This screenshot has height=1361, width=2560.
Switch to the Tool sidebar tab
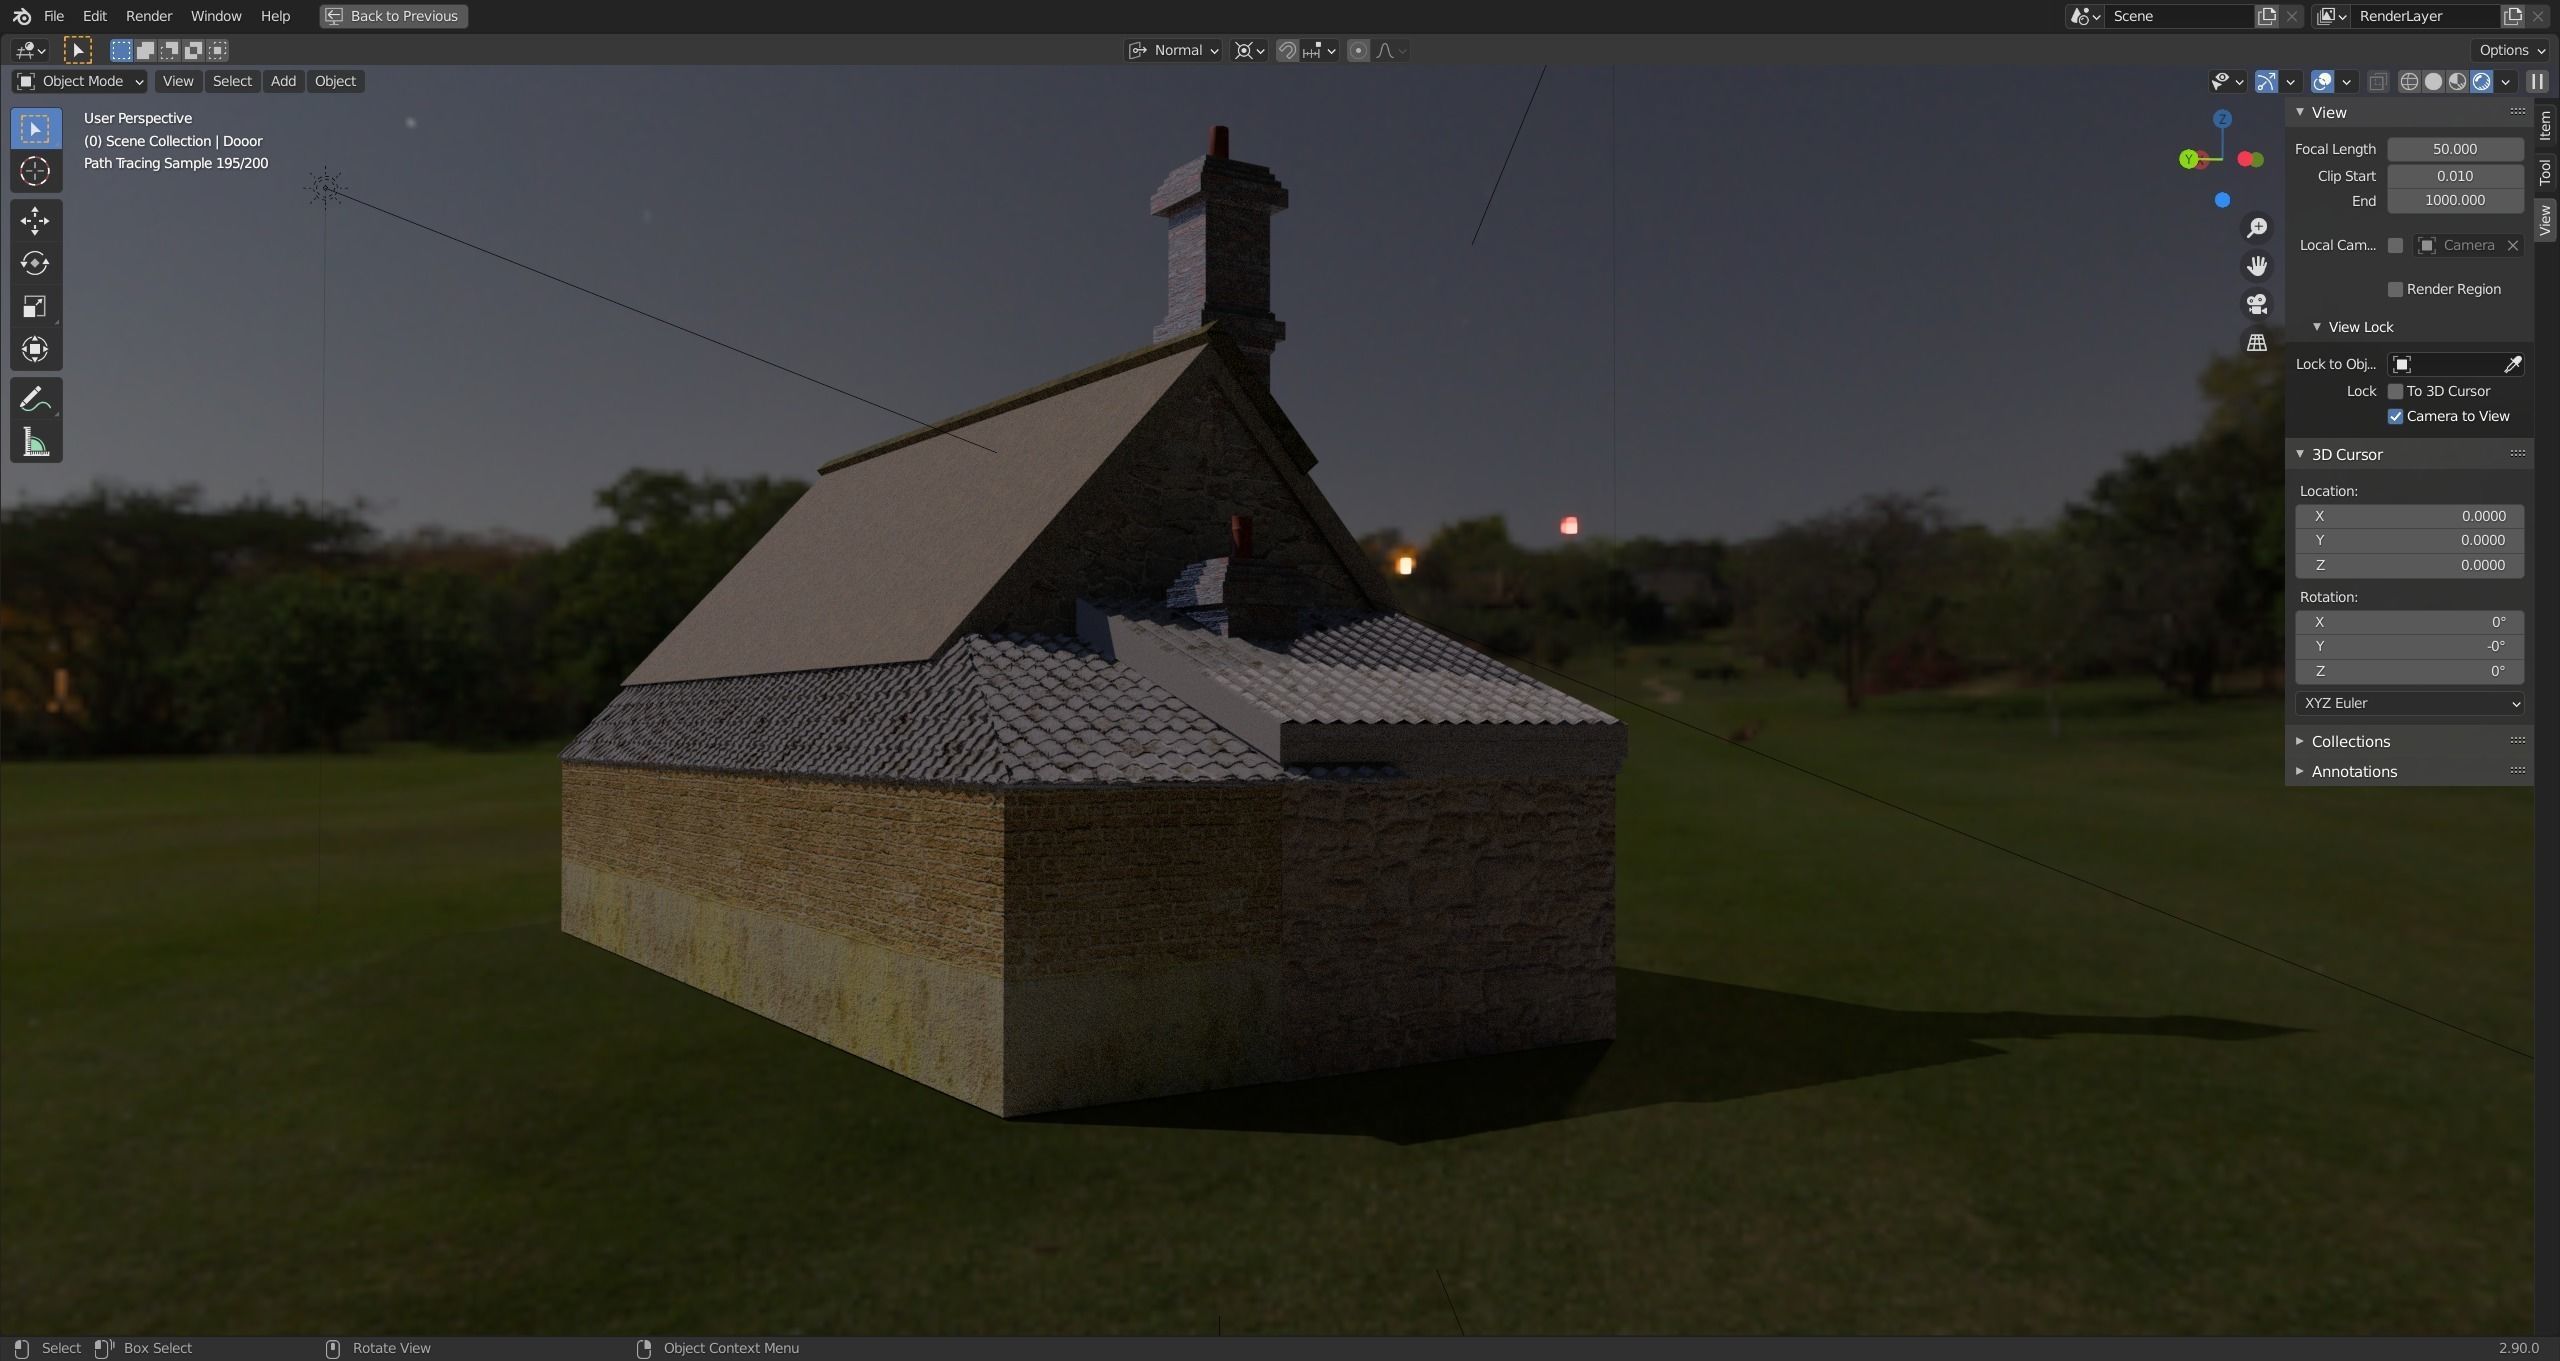2546,172
